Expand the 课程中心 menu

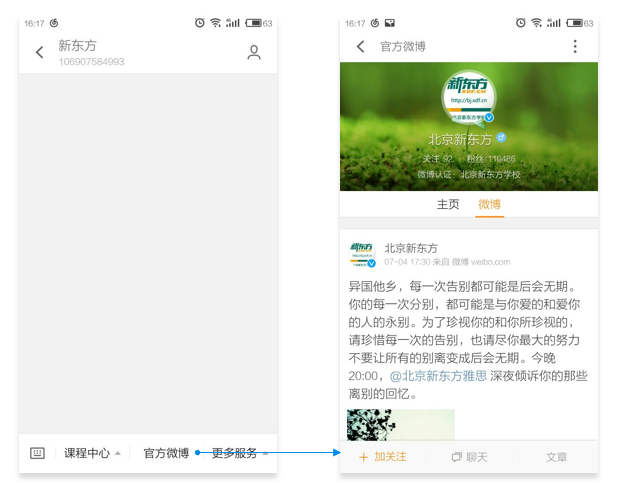[x=92, y=453]
